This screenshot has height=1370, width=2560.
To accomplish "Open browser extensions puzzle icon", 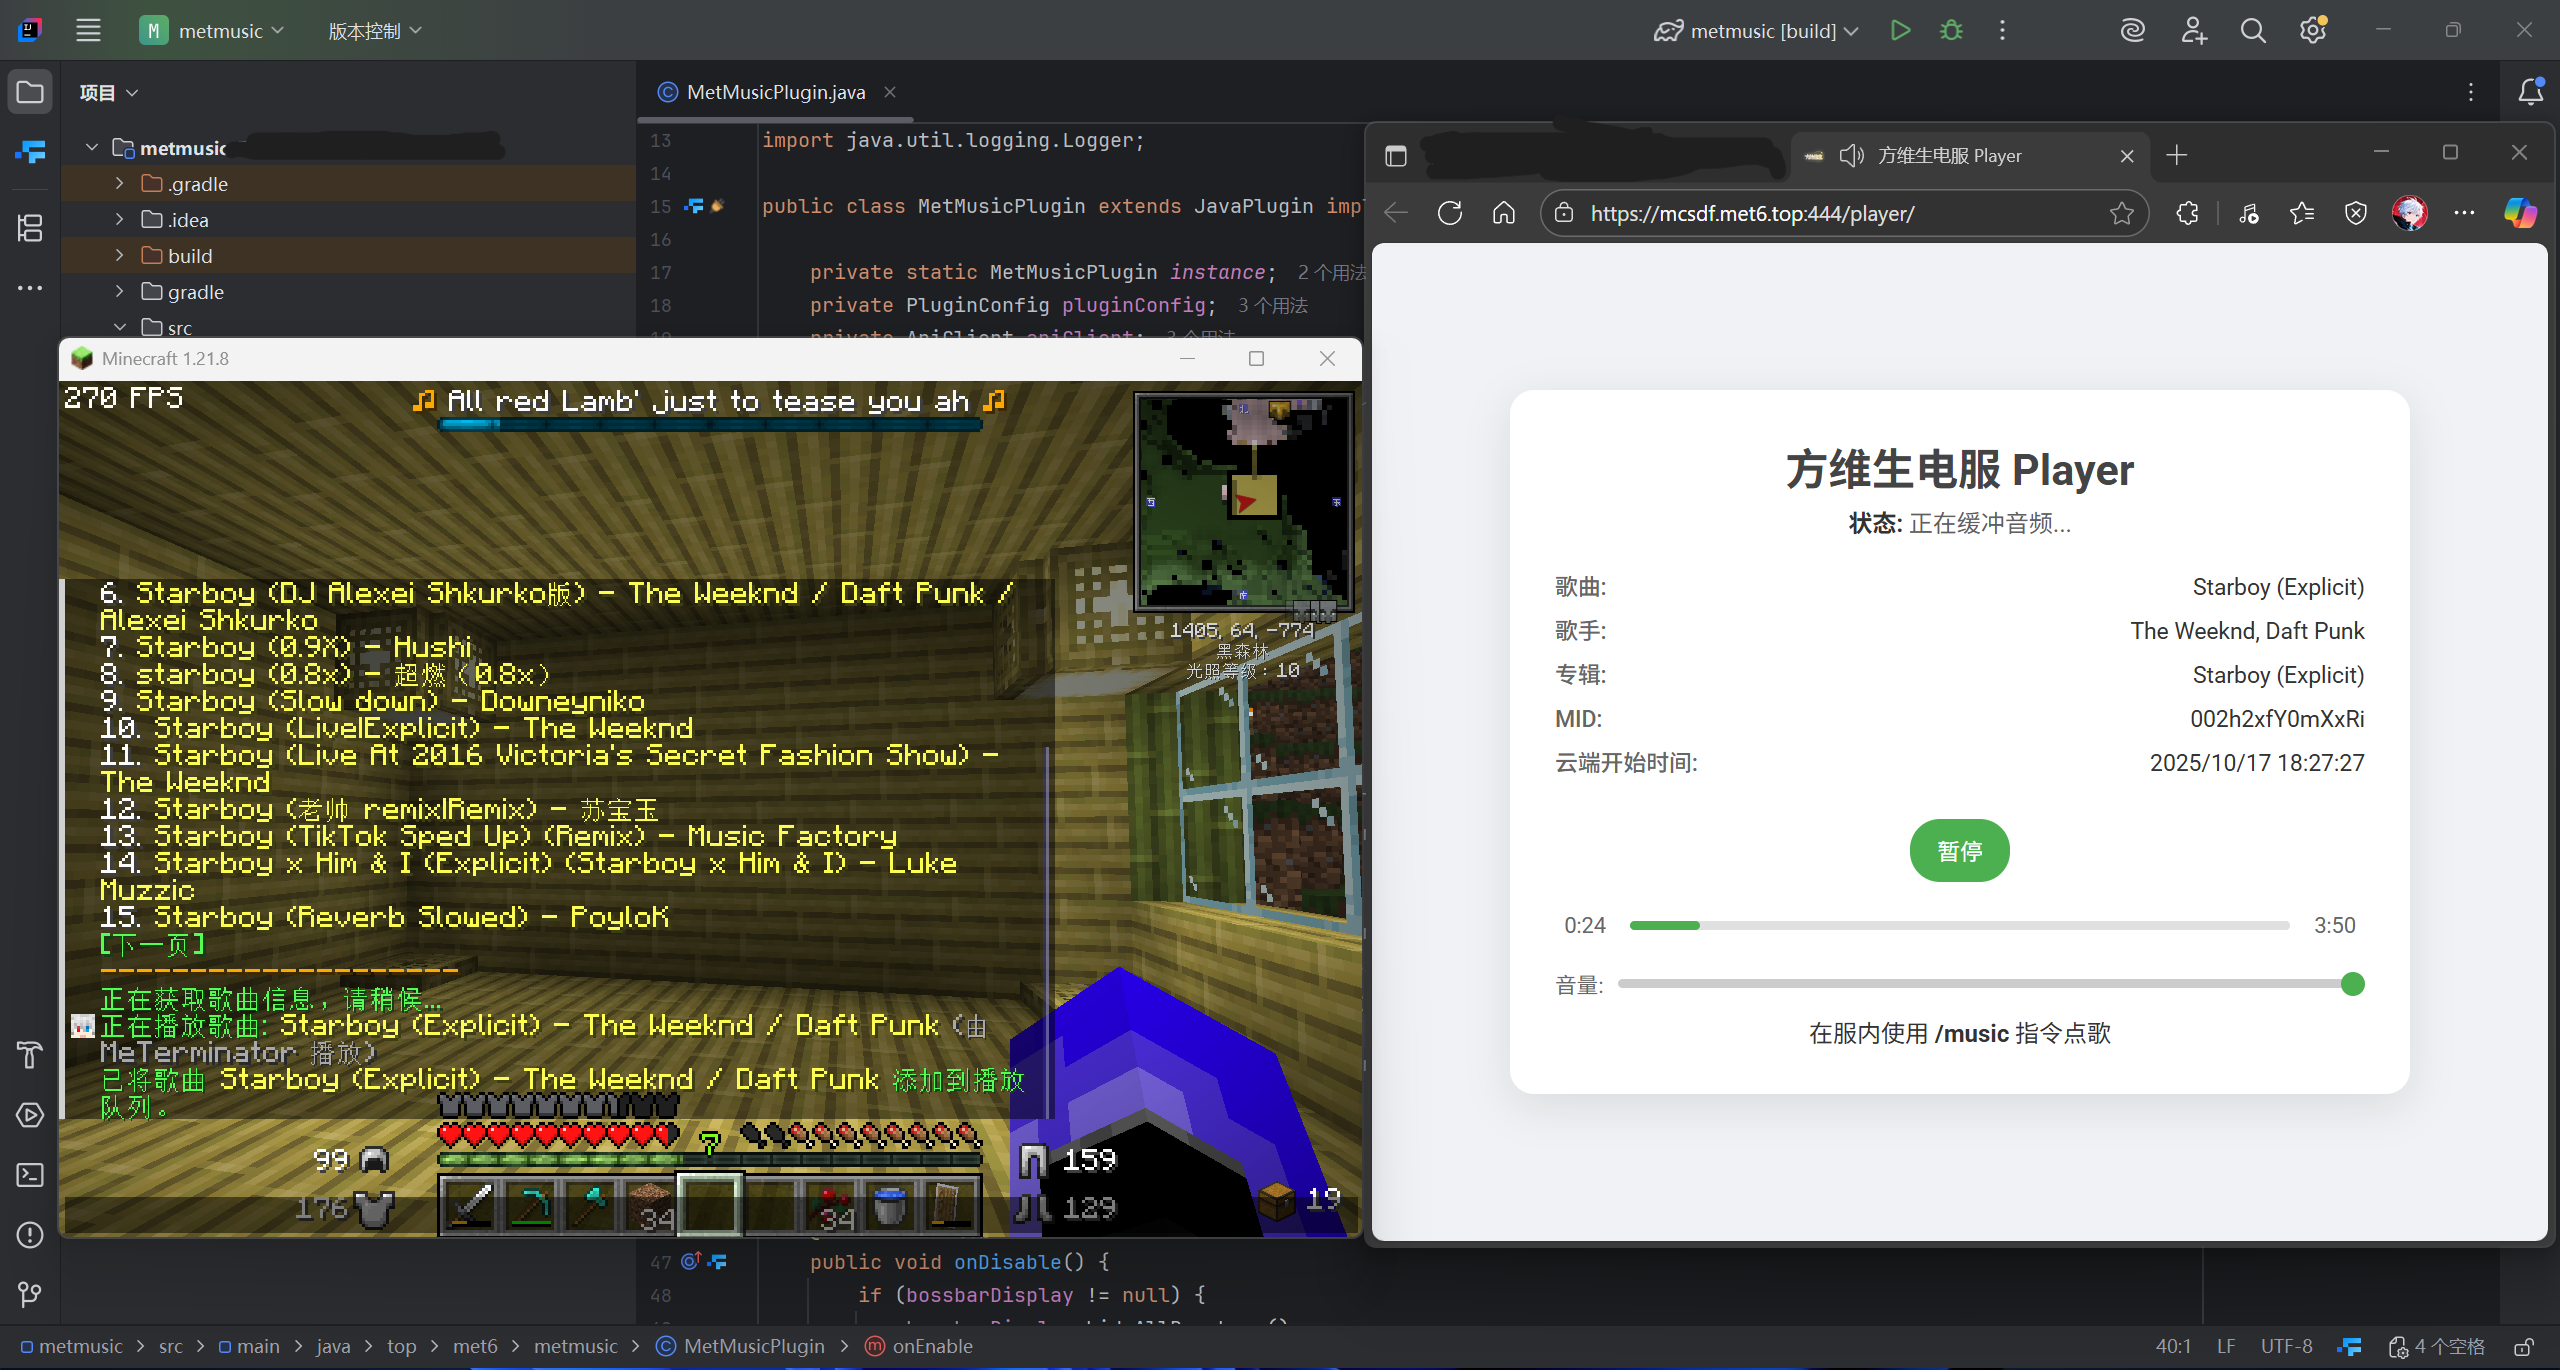I will pos(2187,213).
